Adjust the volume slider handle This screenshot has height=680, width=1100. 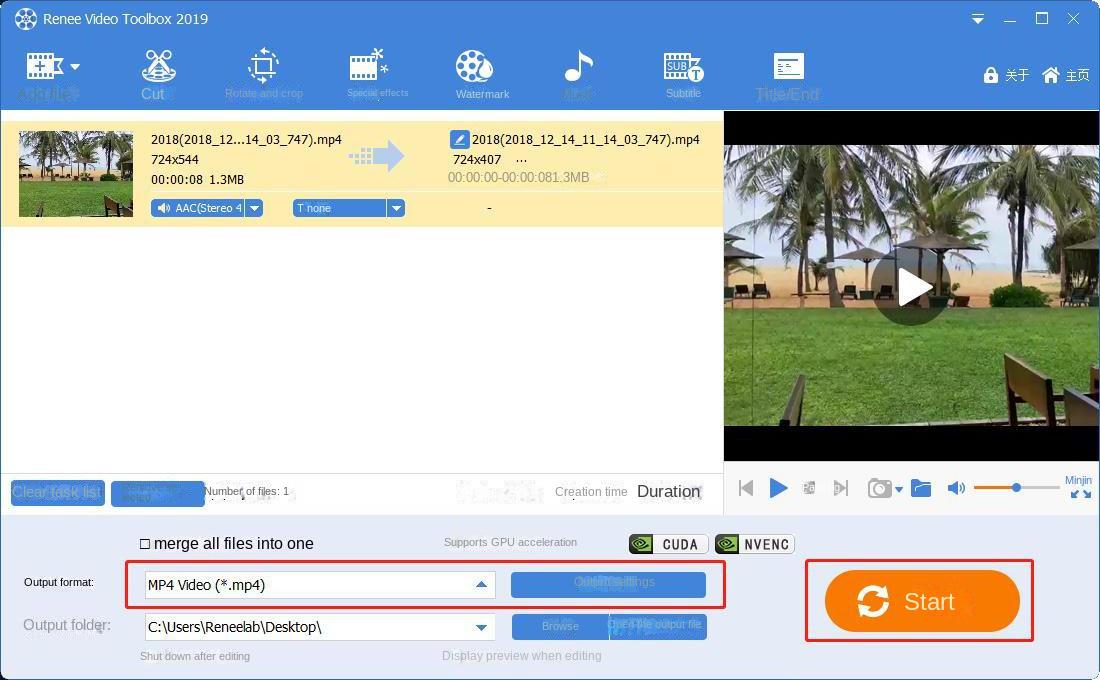[1016, 487]
